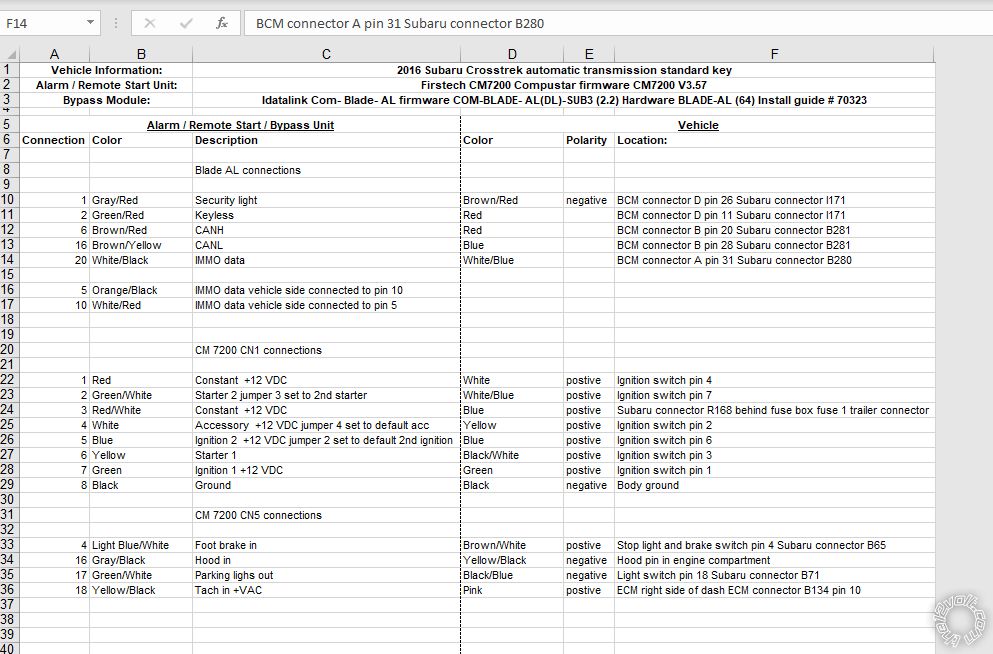This screenshot has height=654, width=993.
Task: Click the 'Location:' header cell
Action: (775, 141)
